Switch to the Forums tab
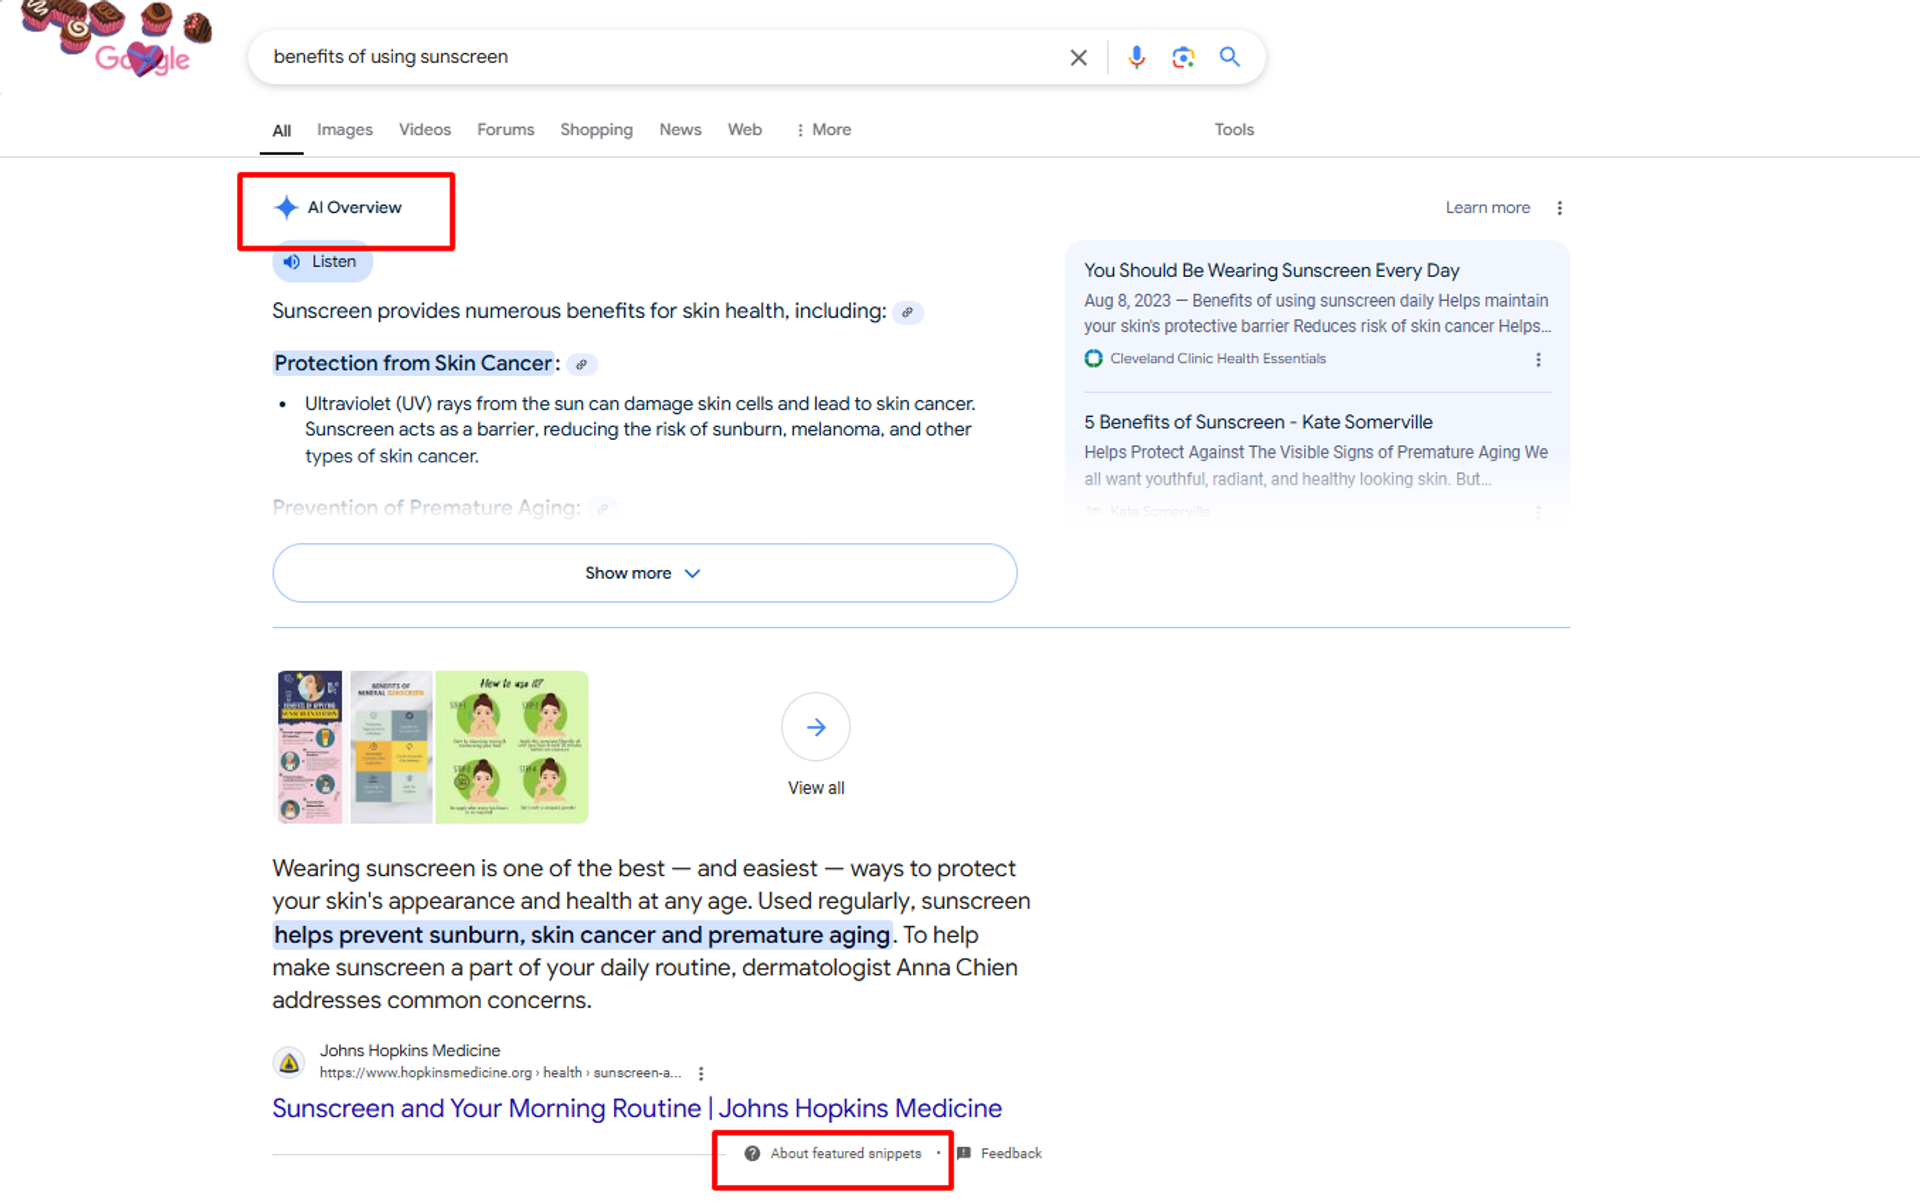 [x=506, y=130]
